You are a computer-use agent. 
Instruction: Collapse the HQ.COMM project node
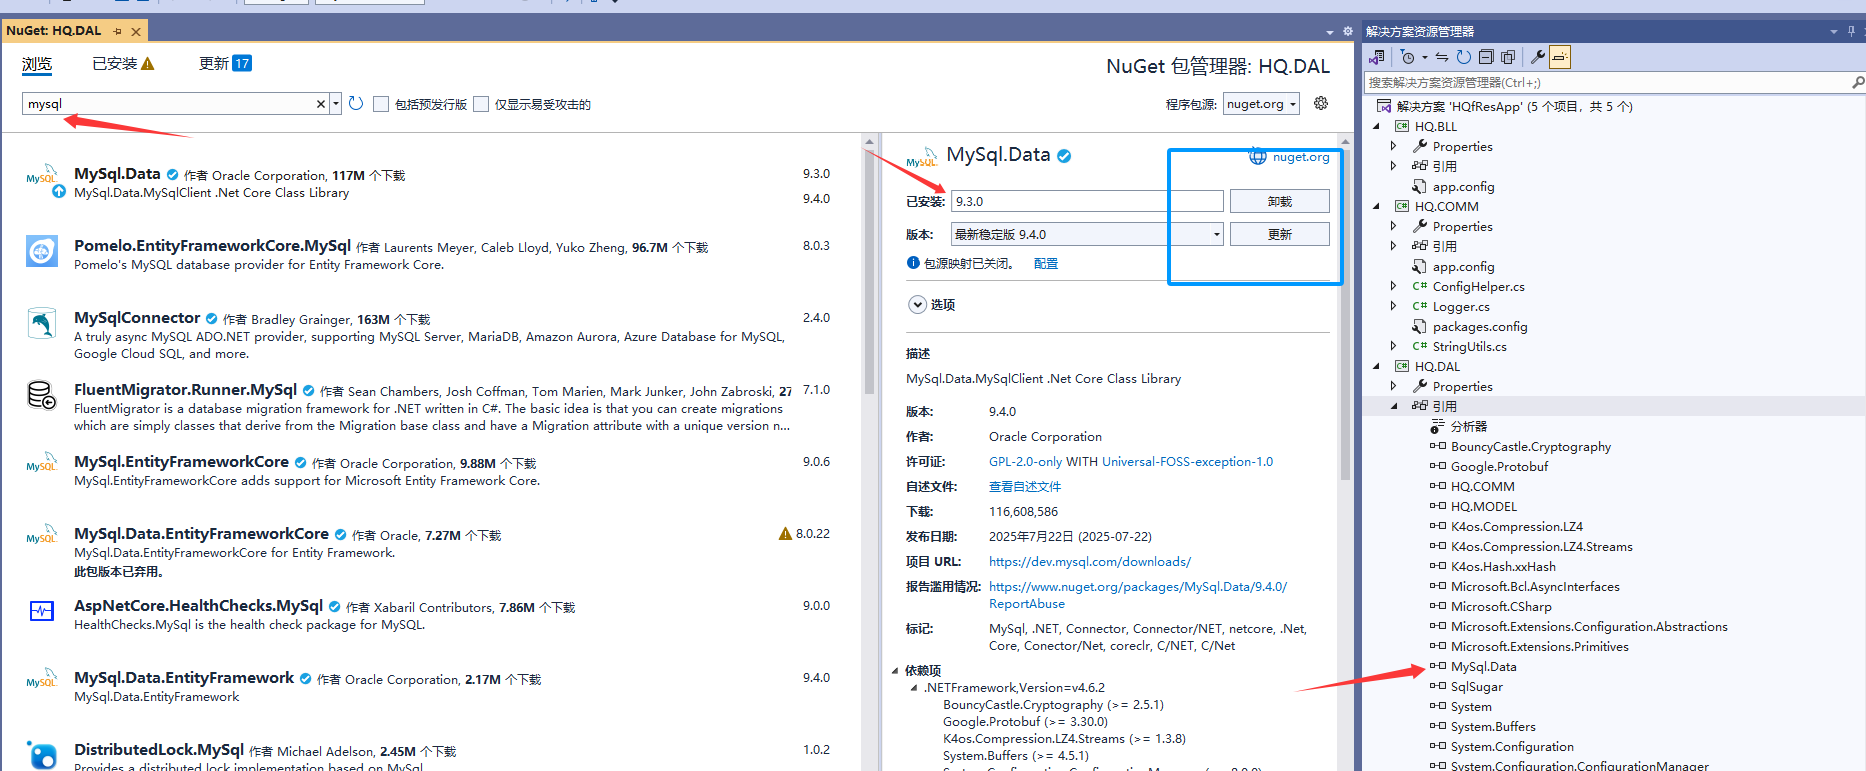1376,206
